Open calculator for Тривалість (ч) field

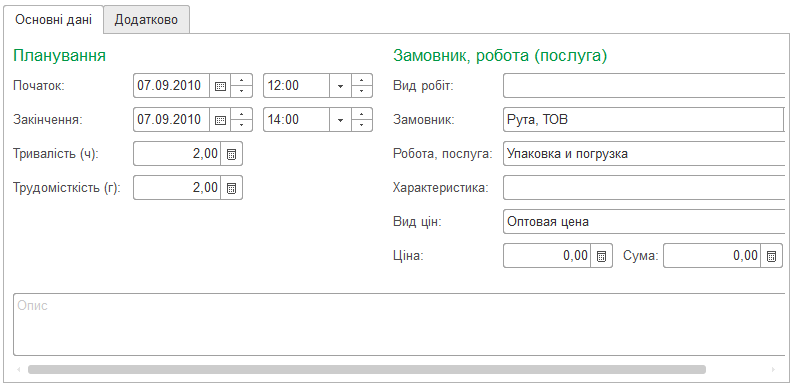pyautogui.click(x=231, y=154)
